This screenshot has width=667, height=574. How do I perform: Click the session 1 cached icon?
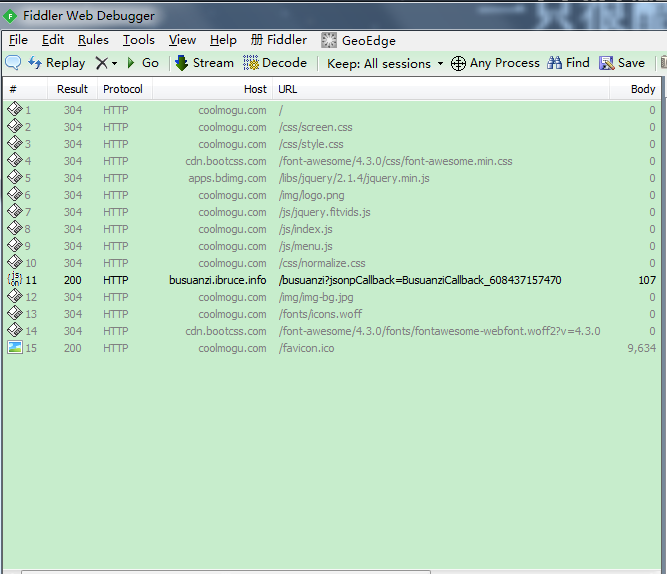[x=14, y=109]
